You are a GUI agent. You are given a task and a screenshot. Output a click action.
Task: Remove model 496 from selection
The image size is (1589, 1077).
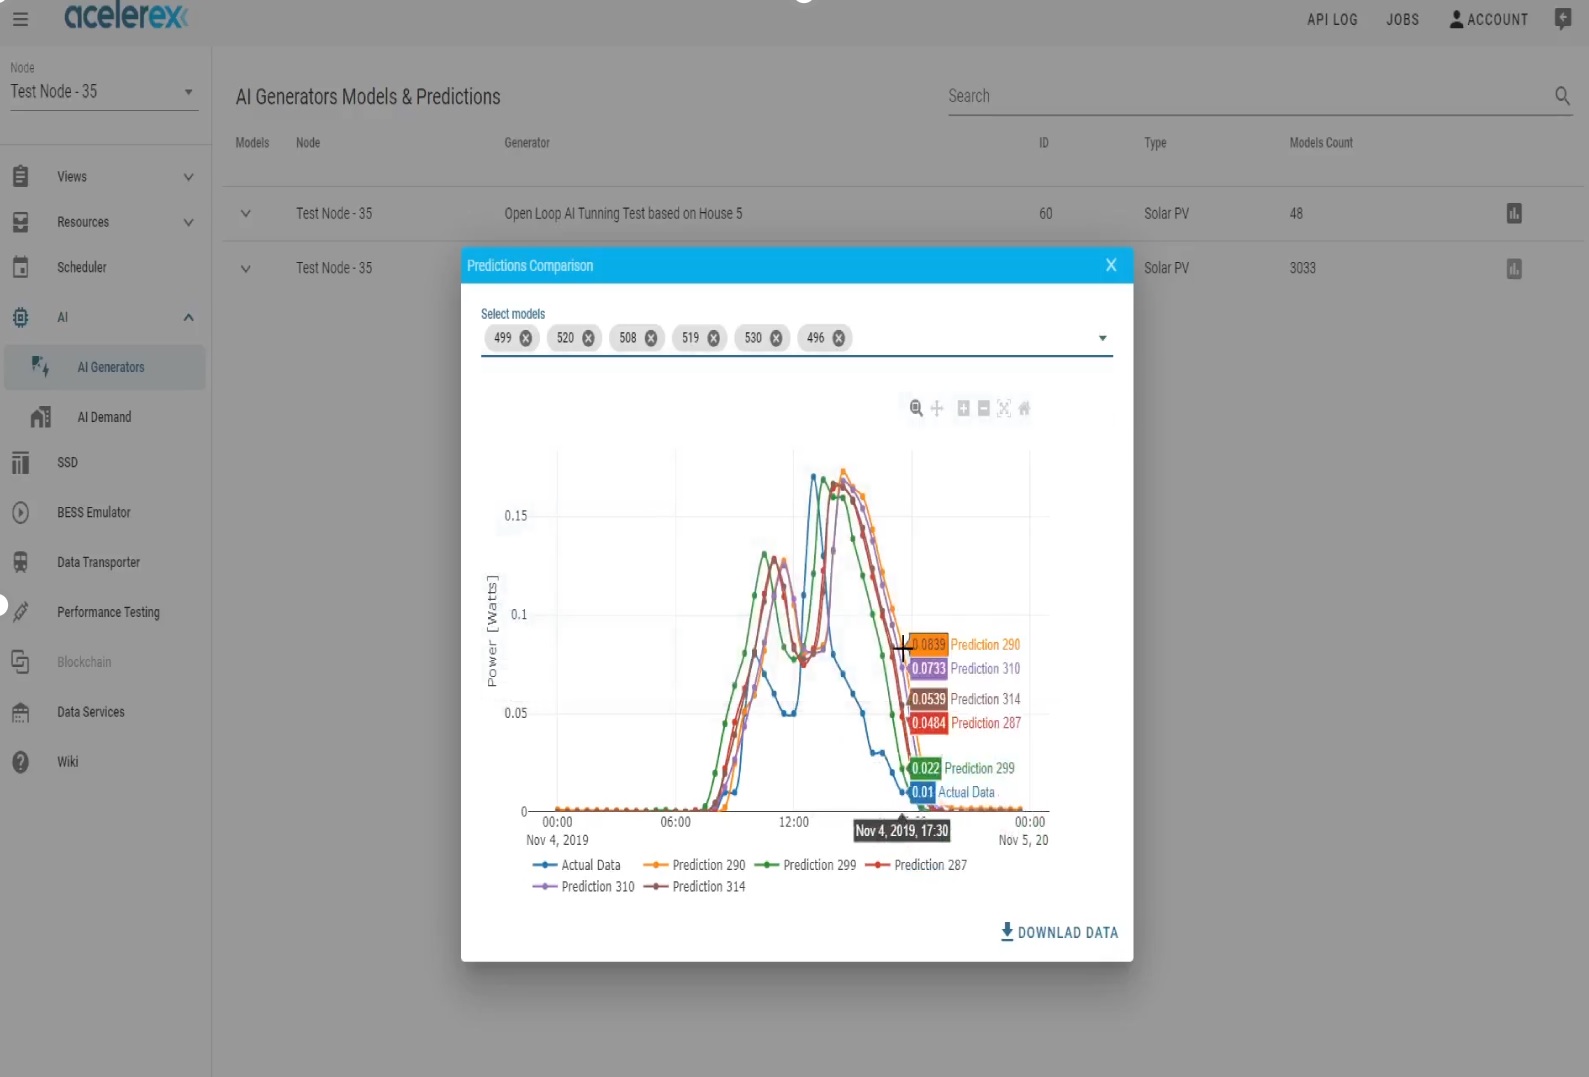pyautogui.click(x=839, y=338)
